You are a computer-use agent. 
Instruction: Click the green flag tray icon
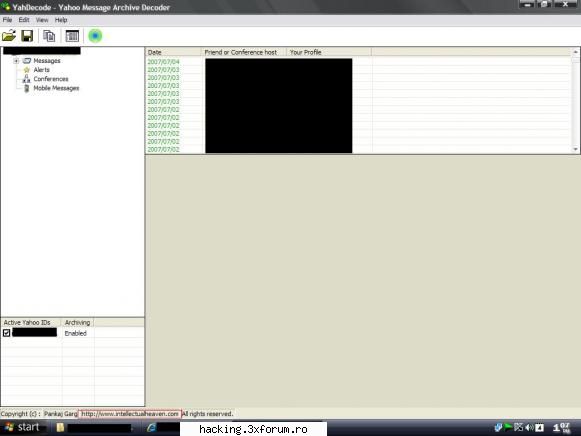click(508, 428)
